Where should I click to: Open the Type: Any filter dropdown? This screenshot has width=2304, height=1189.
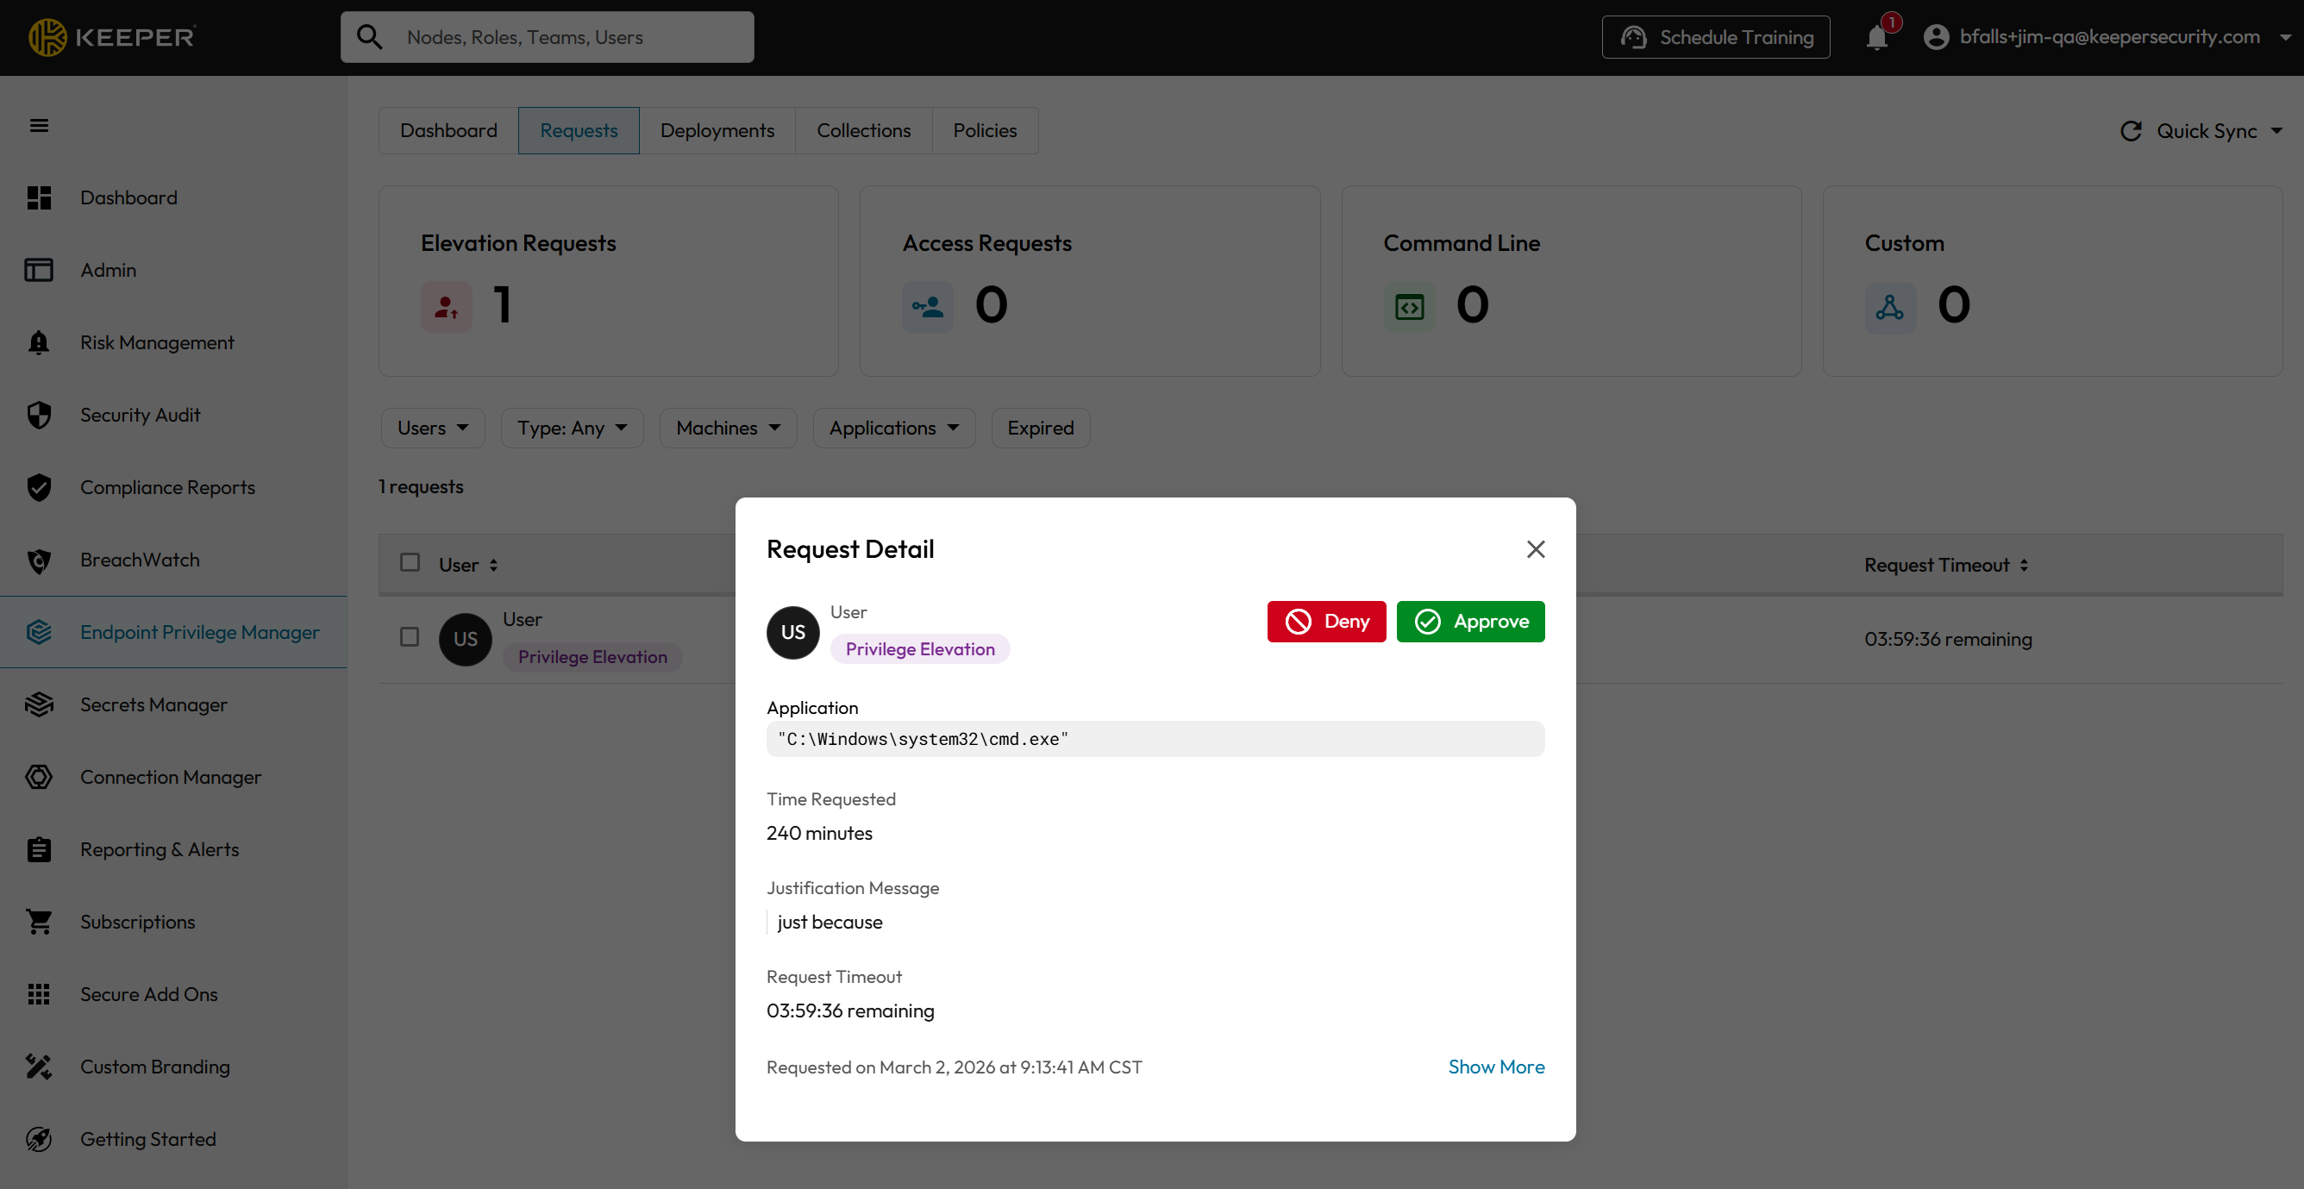click(x=572, y=428)
